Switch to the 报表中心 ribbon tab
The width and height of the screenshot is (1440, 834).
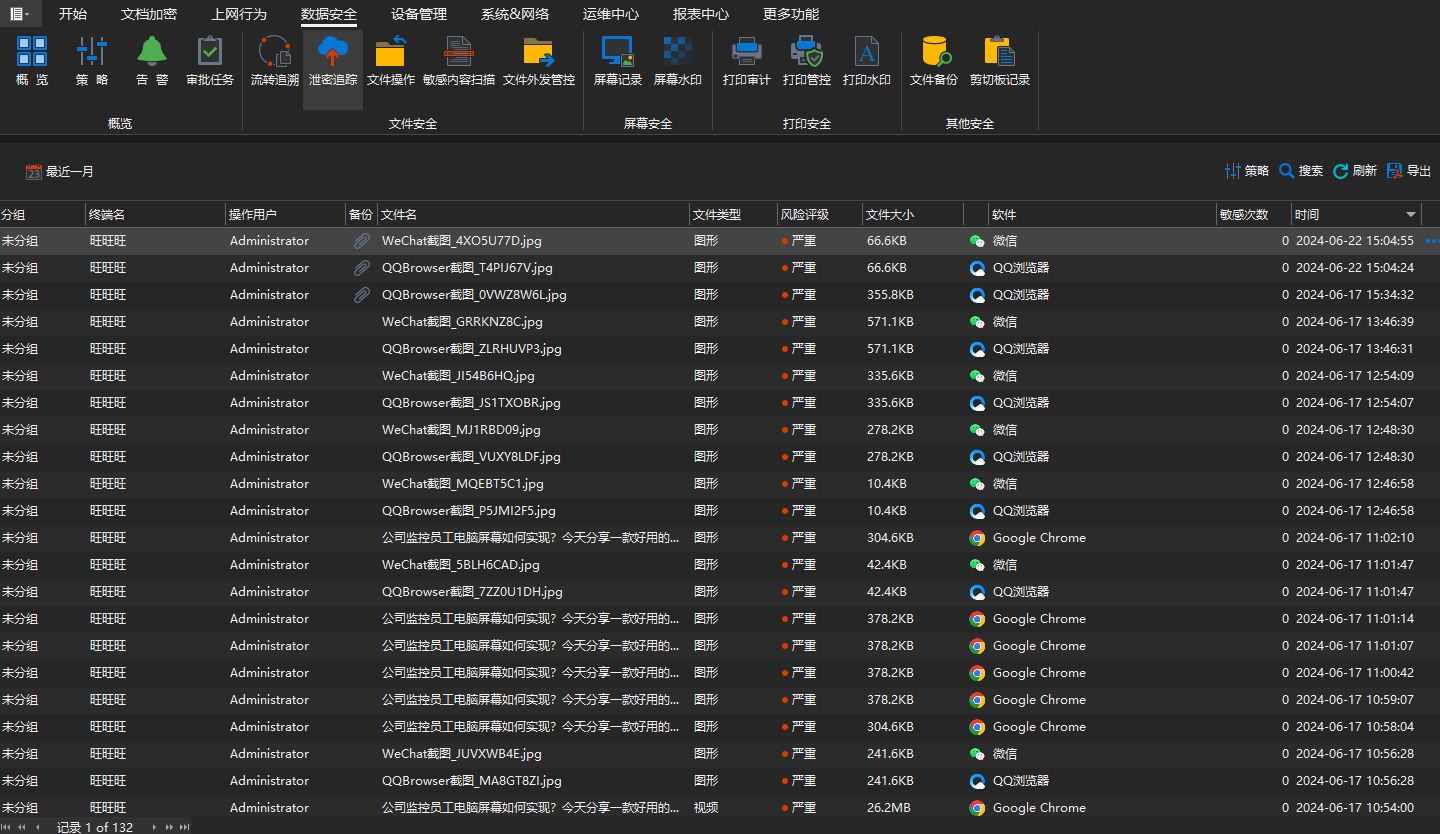point(700,14)
